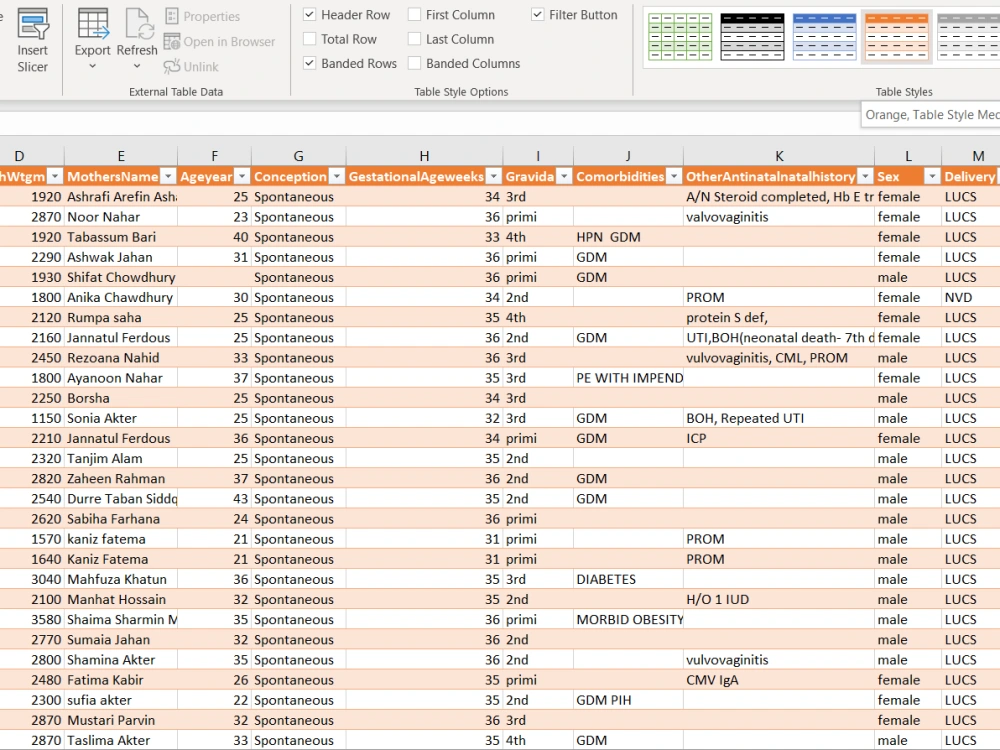The image size is (1000, 750).
Task: Apply the orange table style
Action: click(897, 37)
